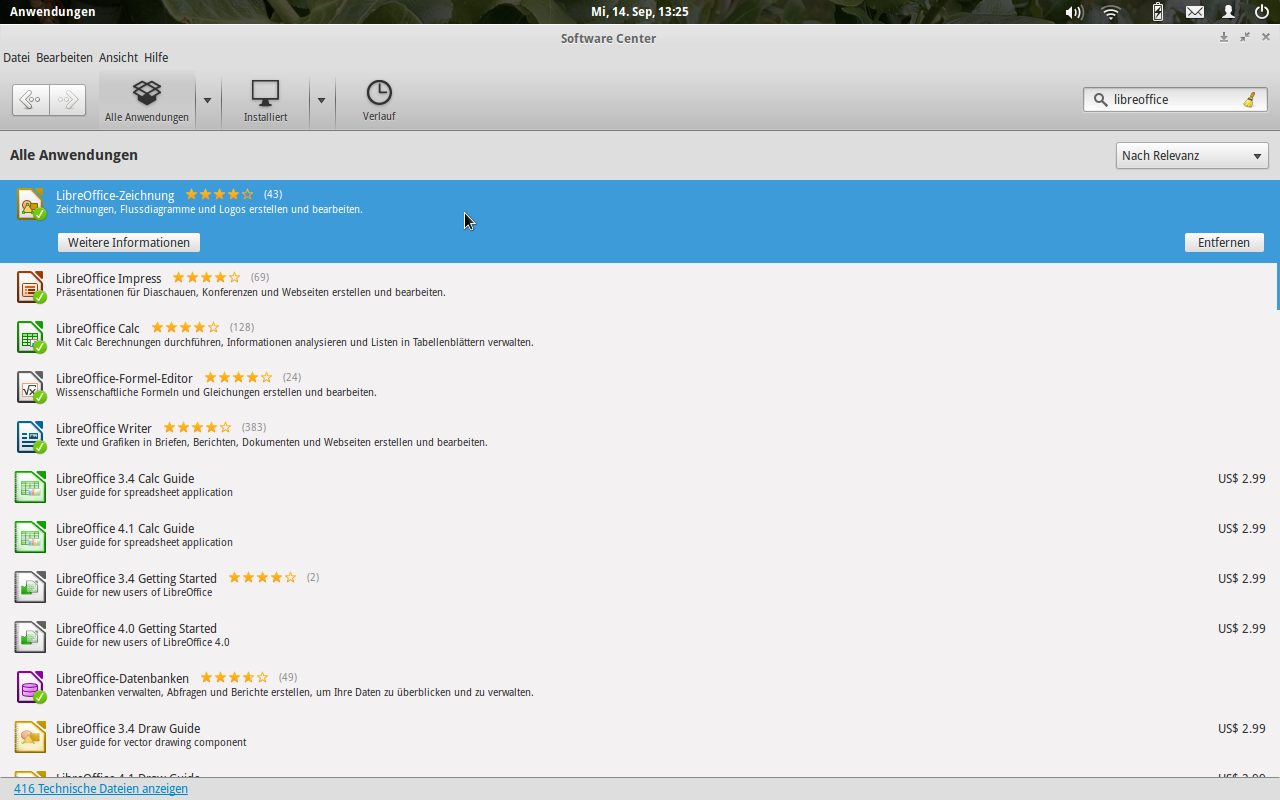1280x800 pixels.
Task: Click the LibreOffice Writer app icon
Action: (x=31, y=437)
